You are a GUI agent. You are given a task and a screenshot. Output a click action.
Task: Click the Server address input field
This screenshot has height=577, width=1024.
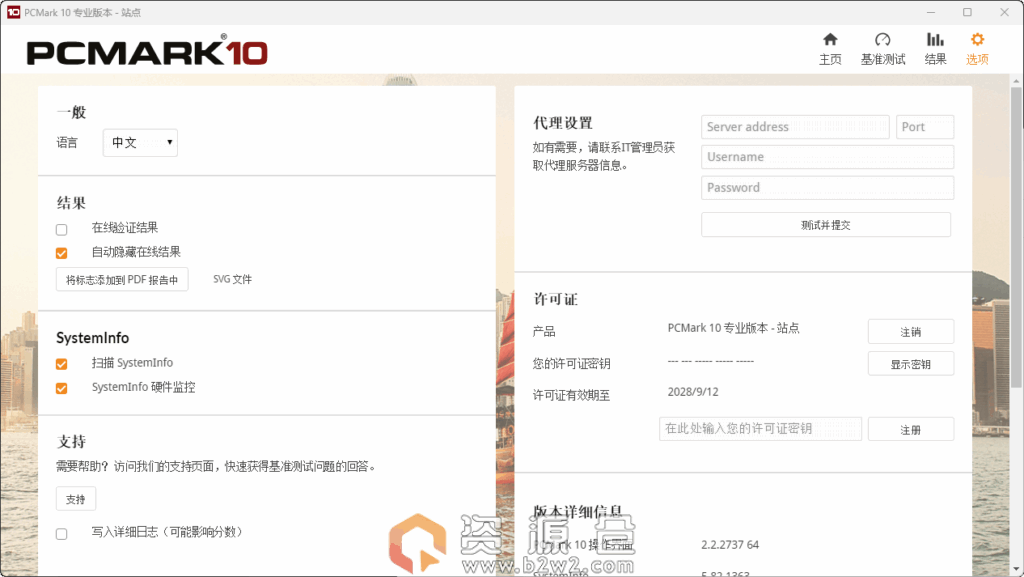pyautogui.click(x=795, y=127)
